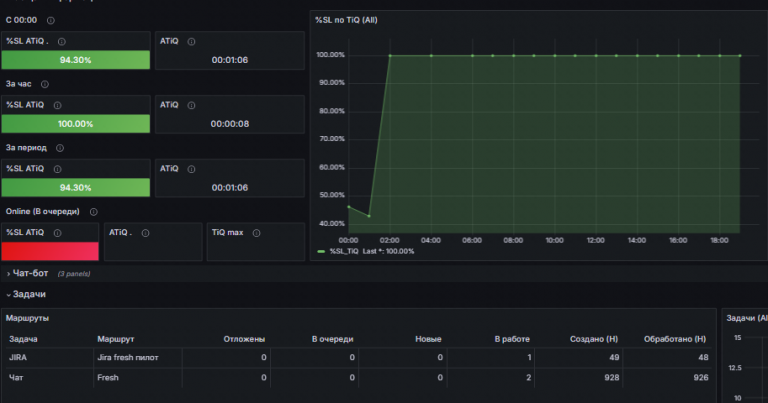The width and height of the screenshot is (768, 403).
Task: Open the Маршруты panel title menu
Action: click(x=27, y=318)
